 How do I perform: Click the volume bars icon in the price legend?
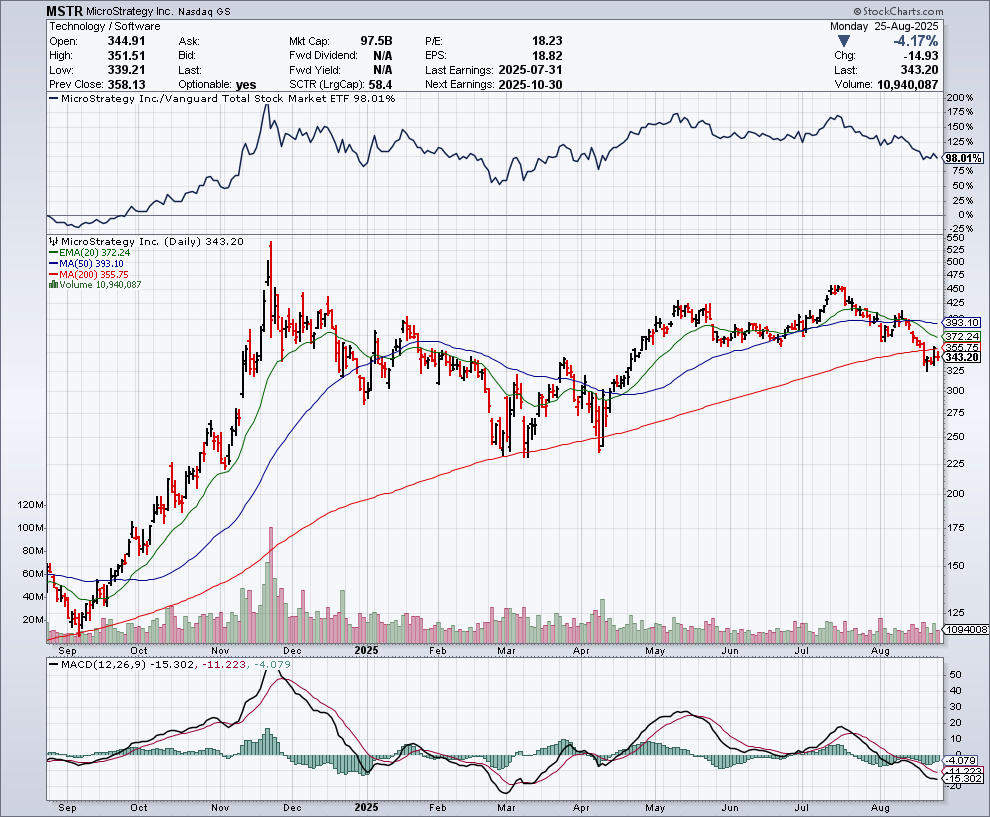tap(54, 285)
